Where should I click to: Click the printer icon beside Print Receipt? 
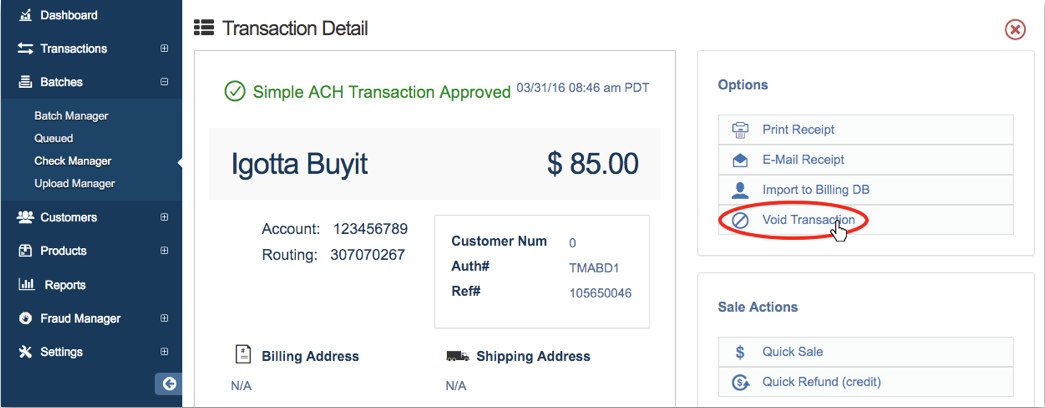(740, 130)
